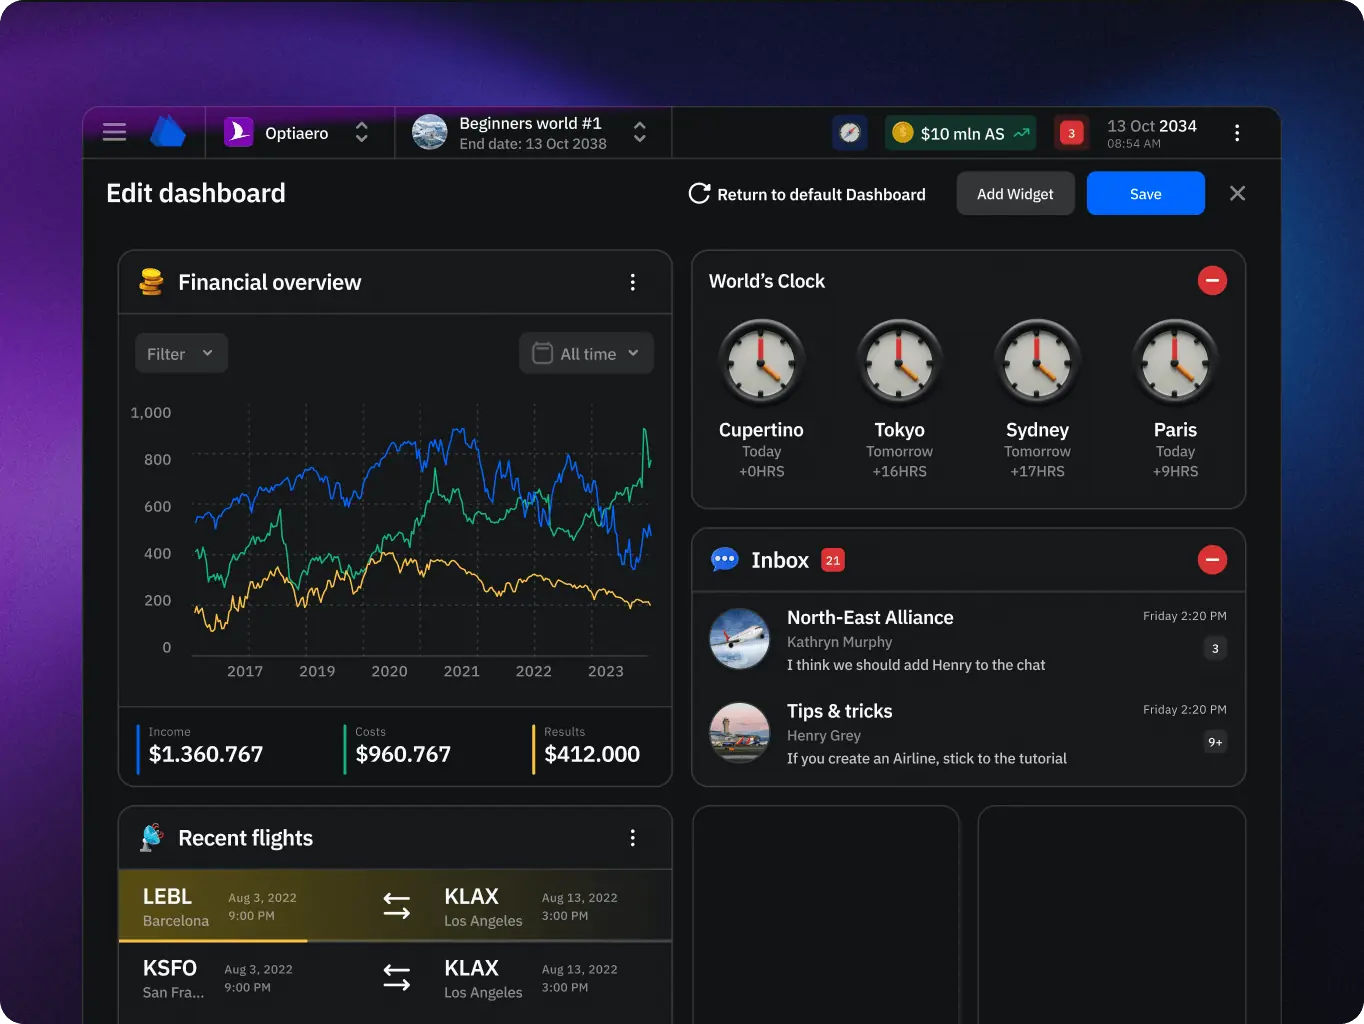Screen dimensions: 1364x1024
Task: Open Financial overview options menu
Action: pyautogui.click(x=632, y=283)
